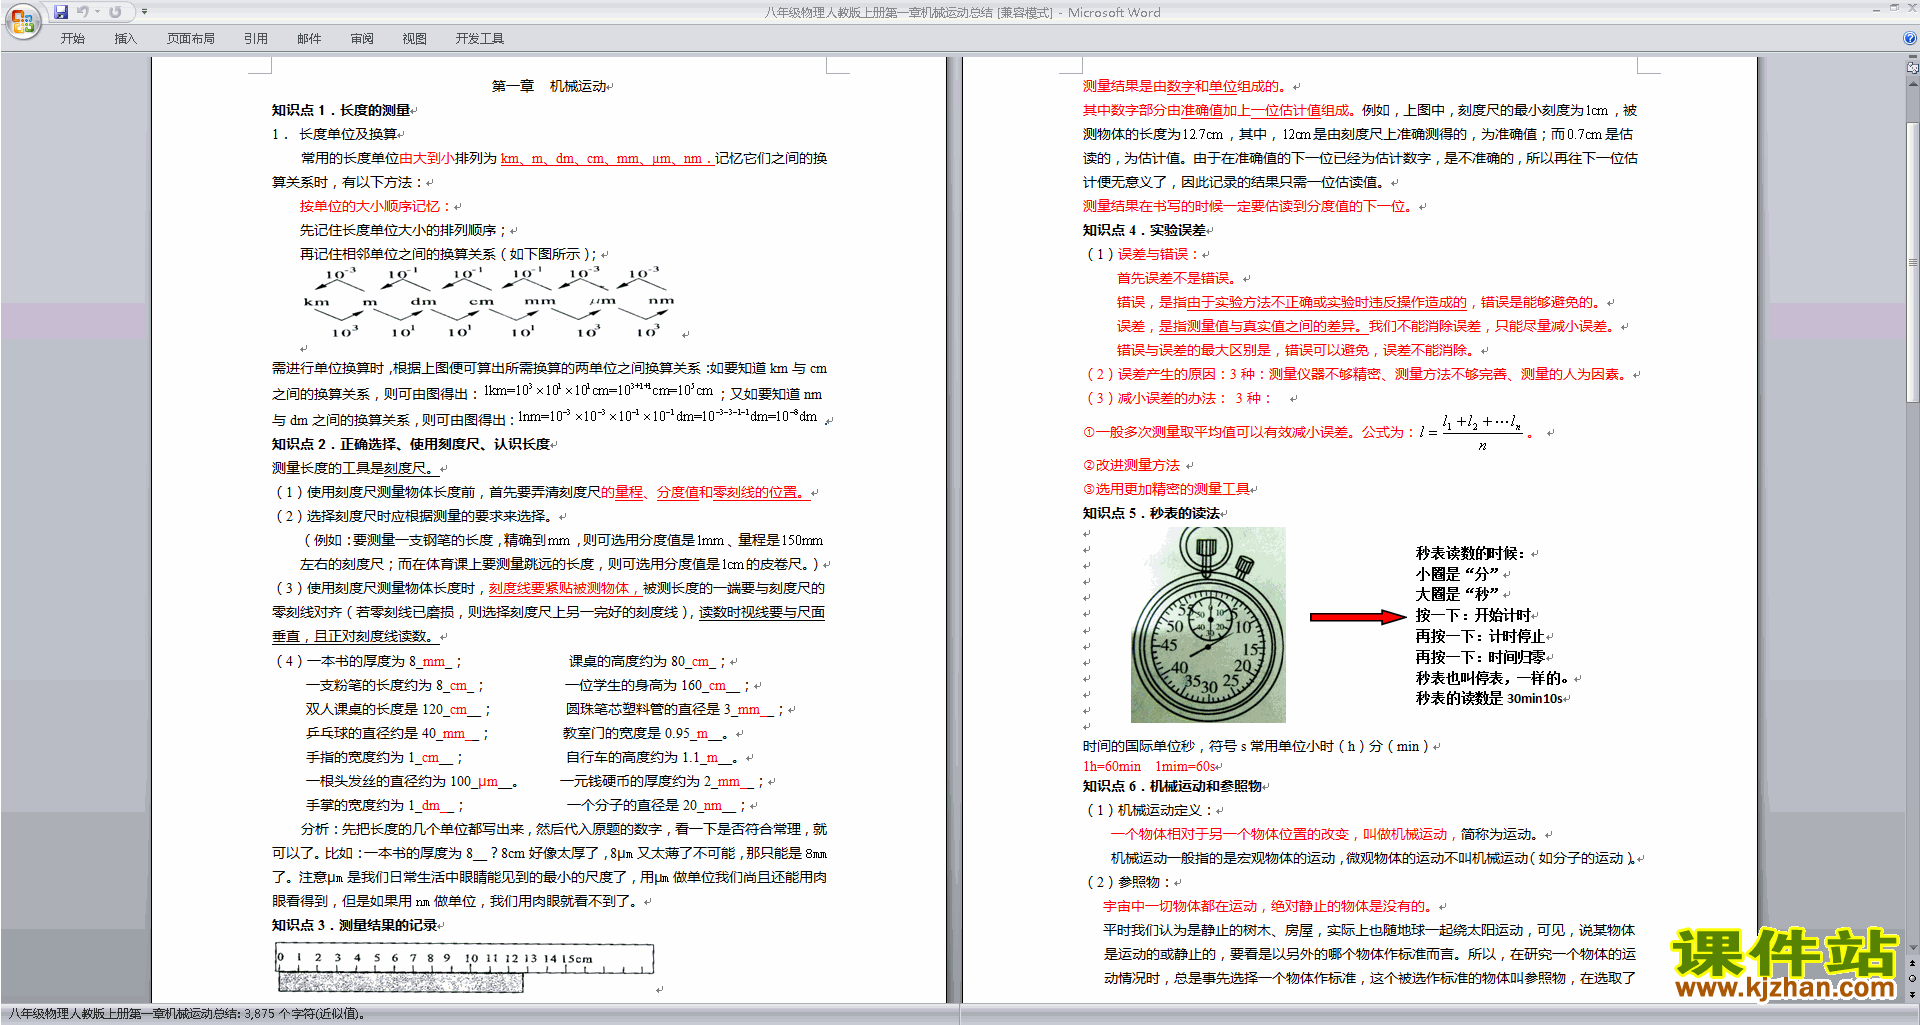Open the 开发工具 ribbon tab
Image resolution: width=1920 pixels, height=1025 pixels.
479,39
